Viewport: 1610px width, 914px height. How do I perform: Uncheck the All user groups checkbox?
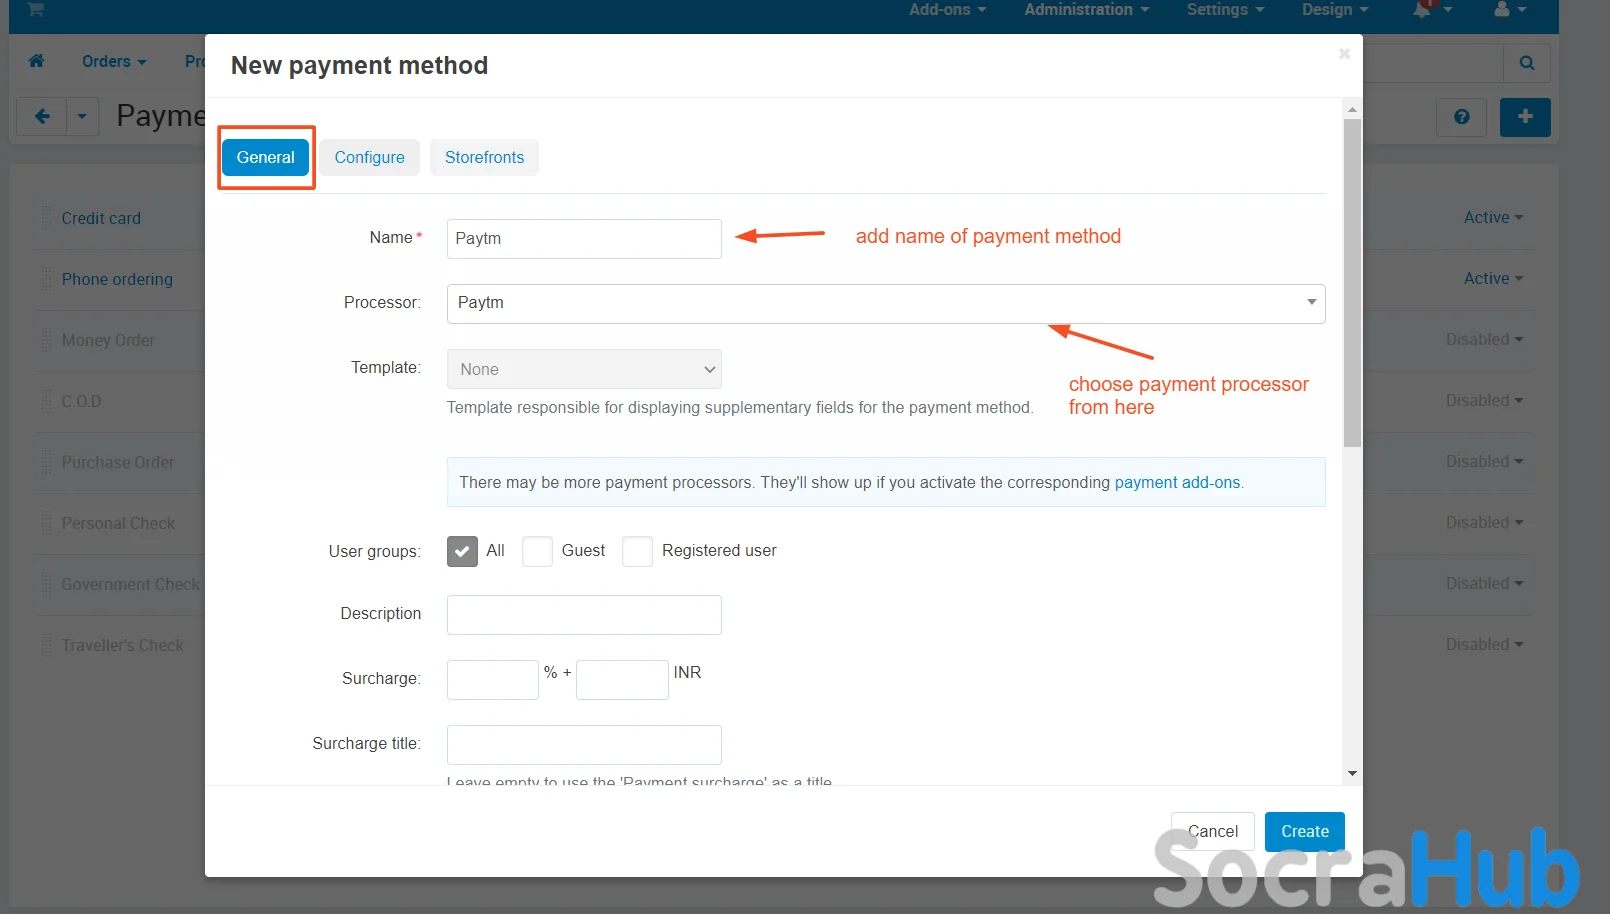pos(462,551)
